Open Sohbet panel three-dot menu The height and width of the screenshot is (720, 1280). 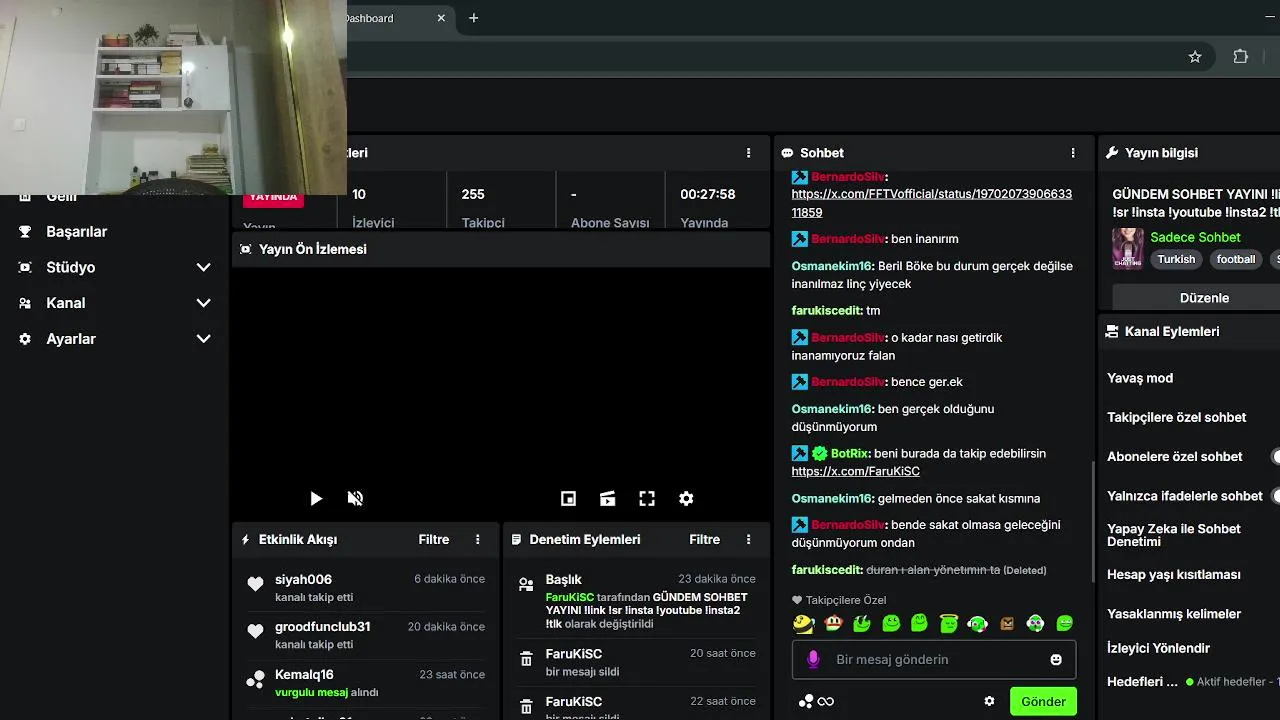click(x=1073, y=153)
